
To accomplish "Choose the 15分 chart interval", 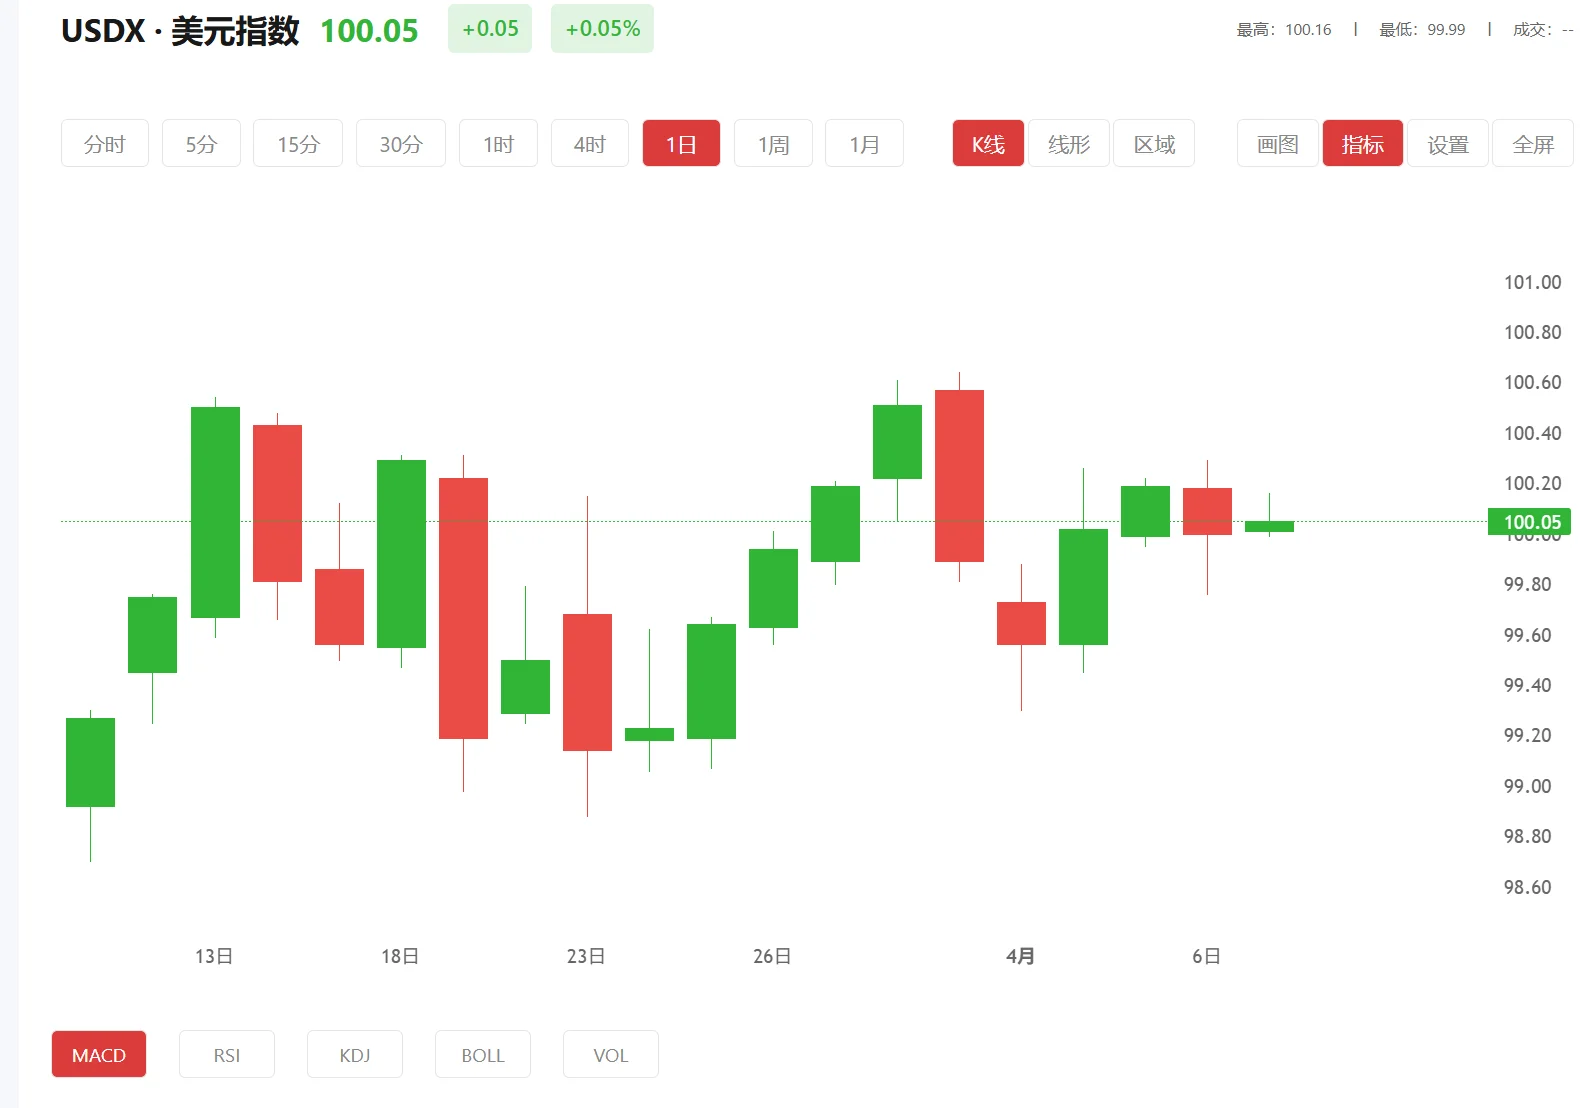I will (298, 144).
